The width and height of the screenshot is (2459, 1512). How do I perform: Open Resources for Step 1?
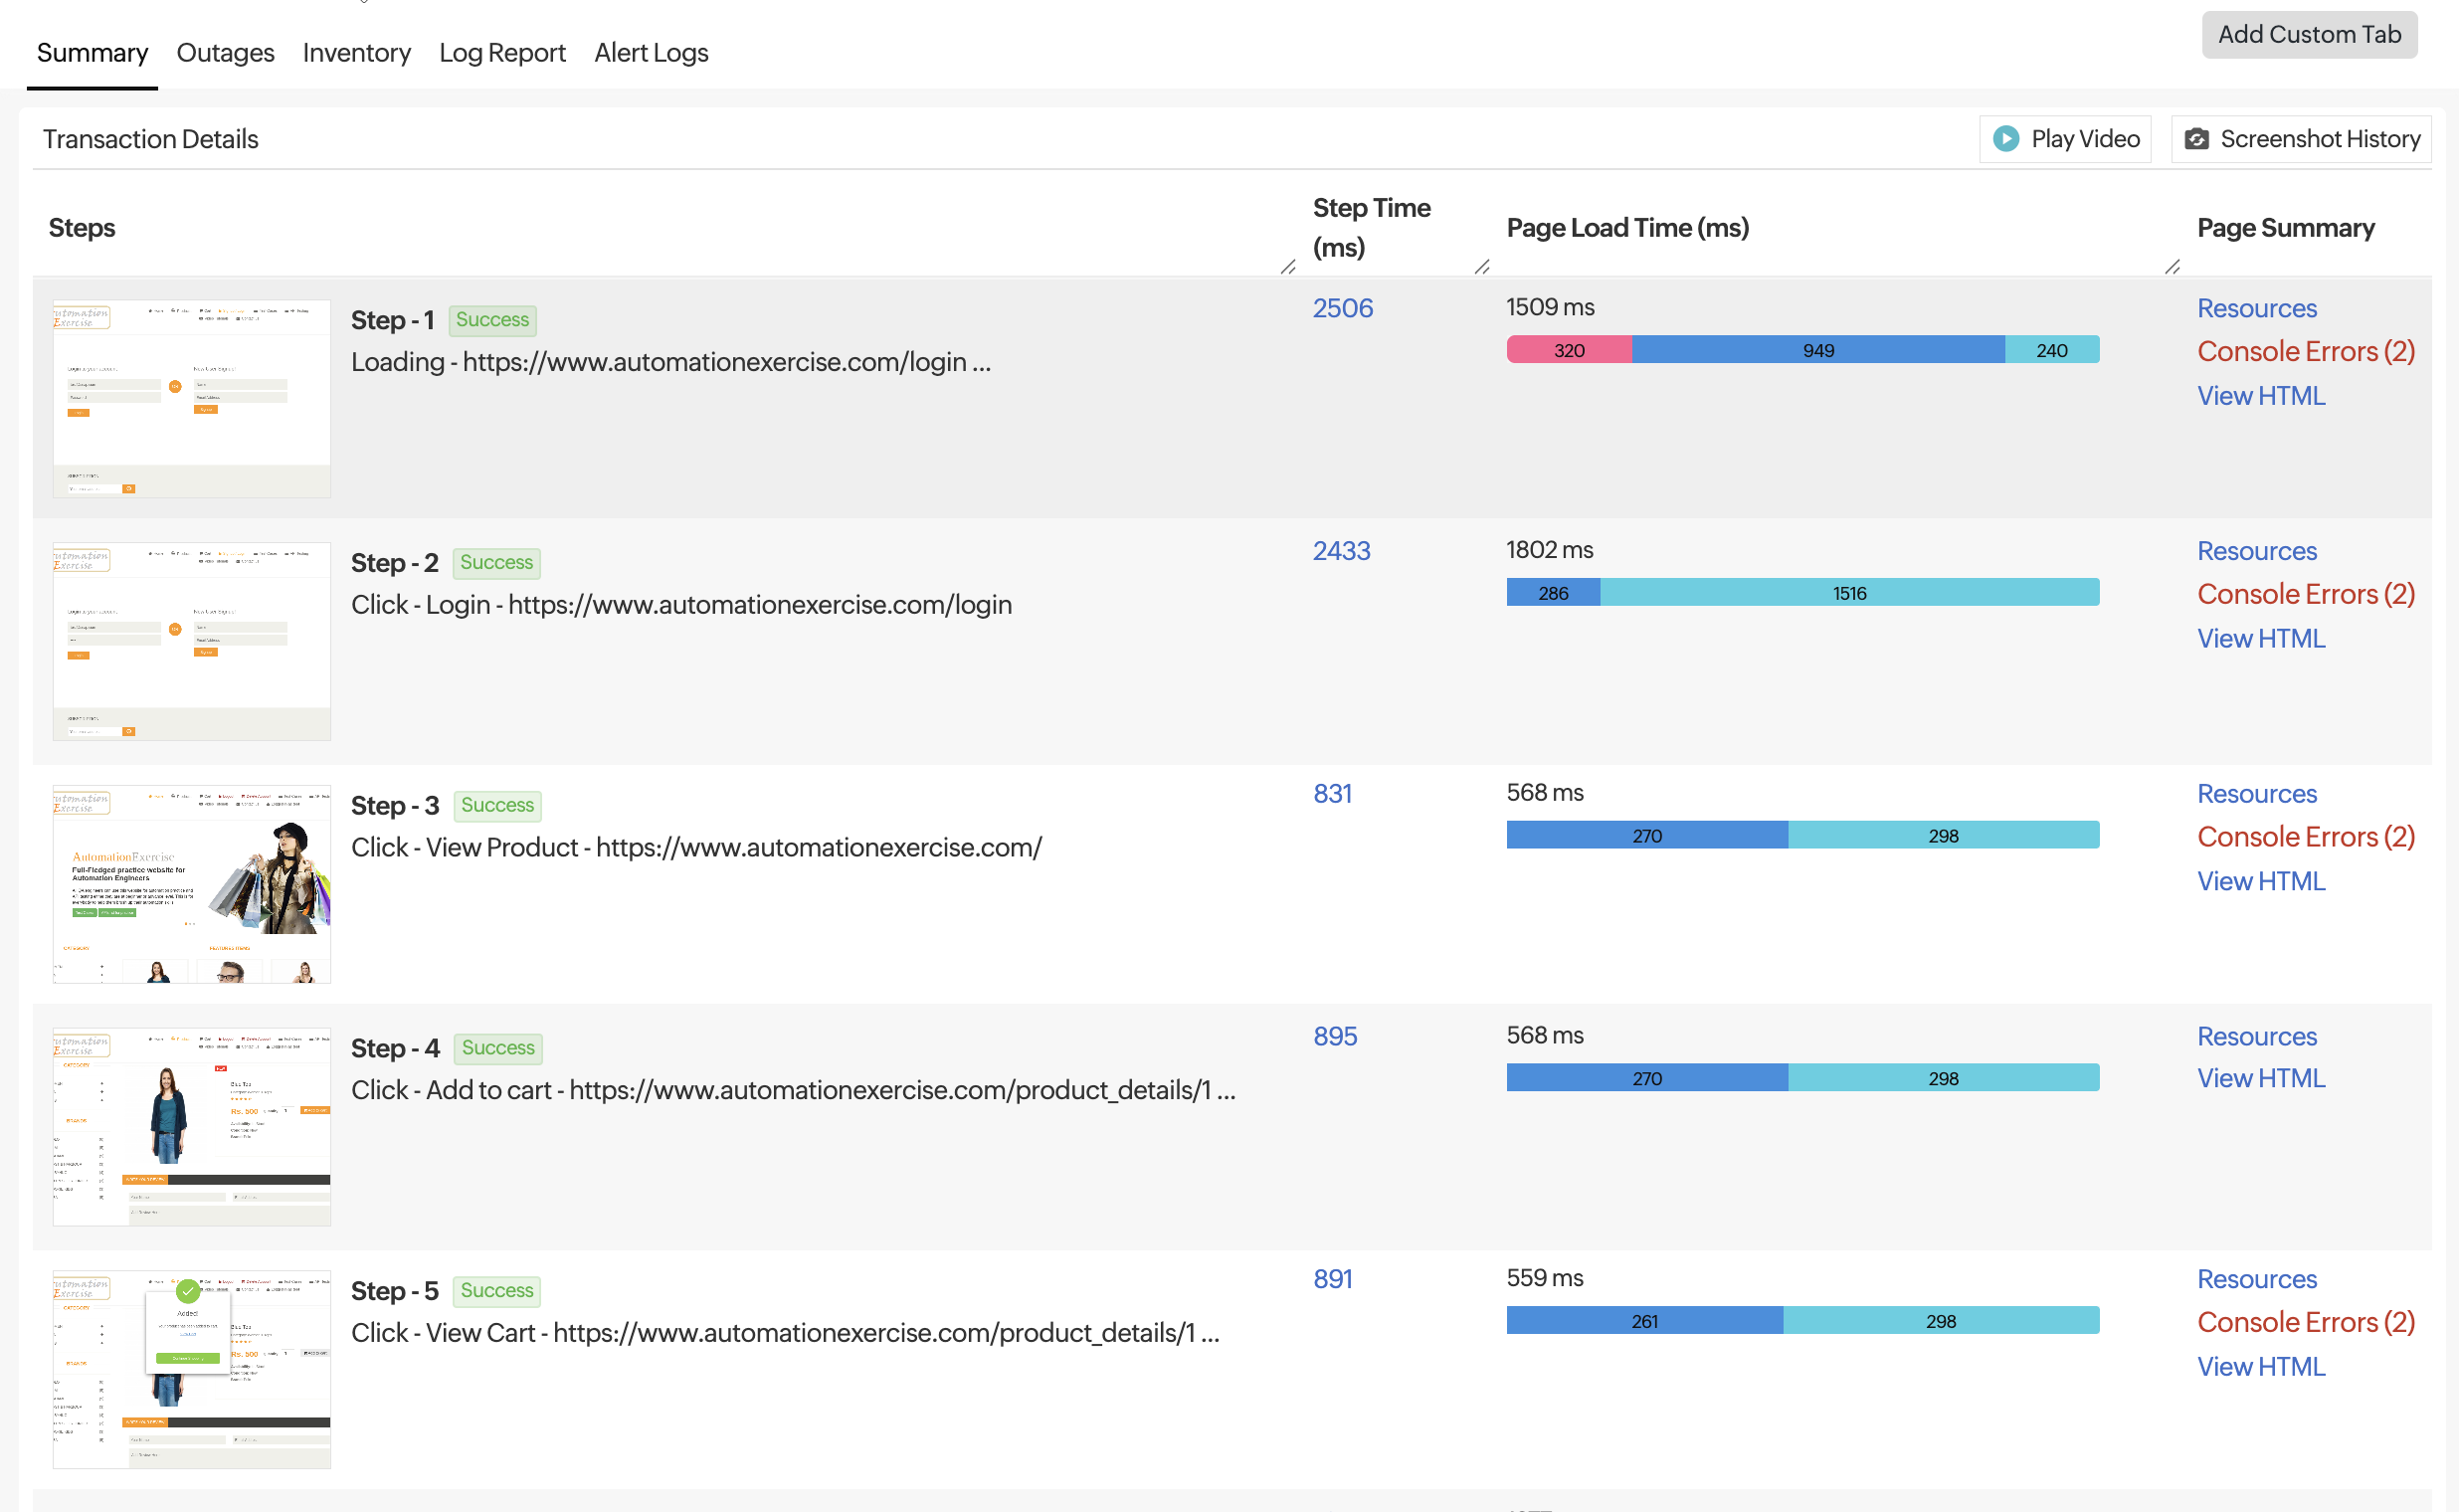click(x=2256, y=308)
